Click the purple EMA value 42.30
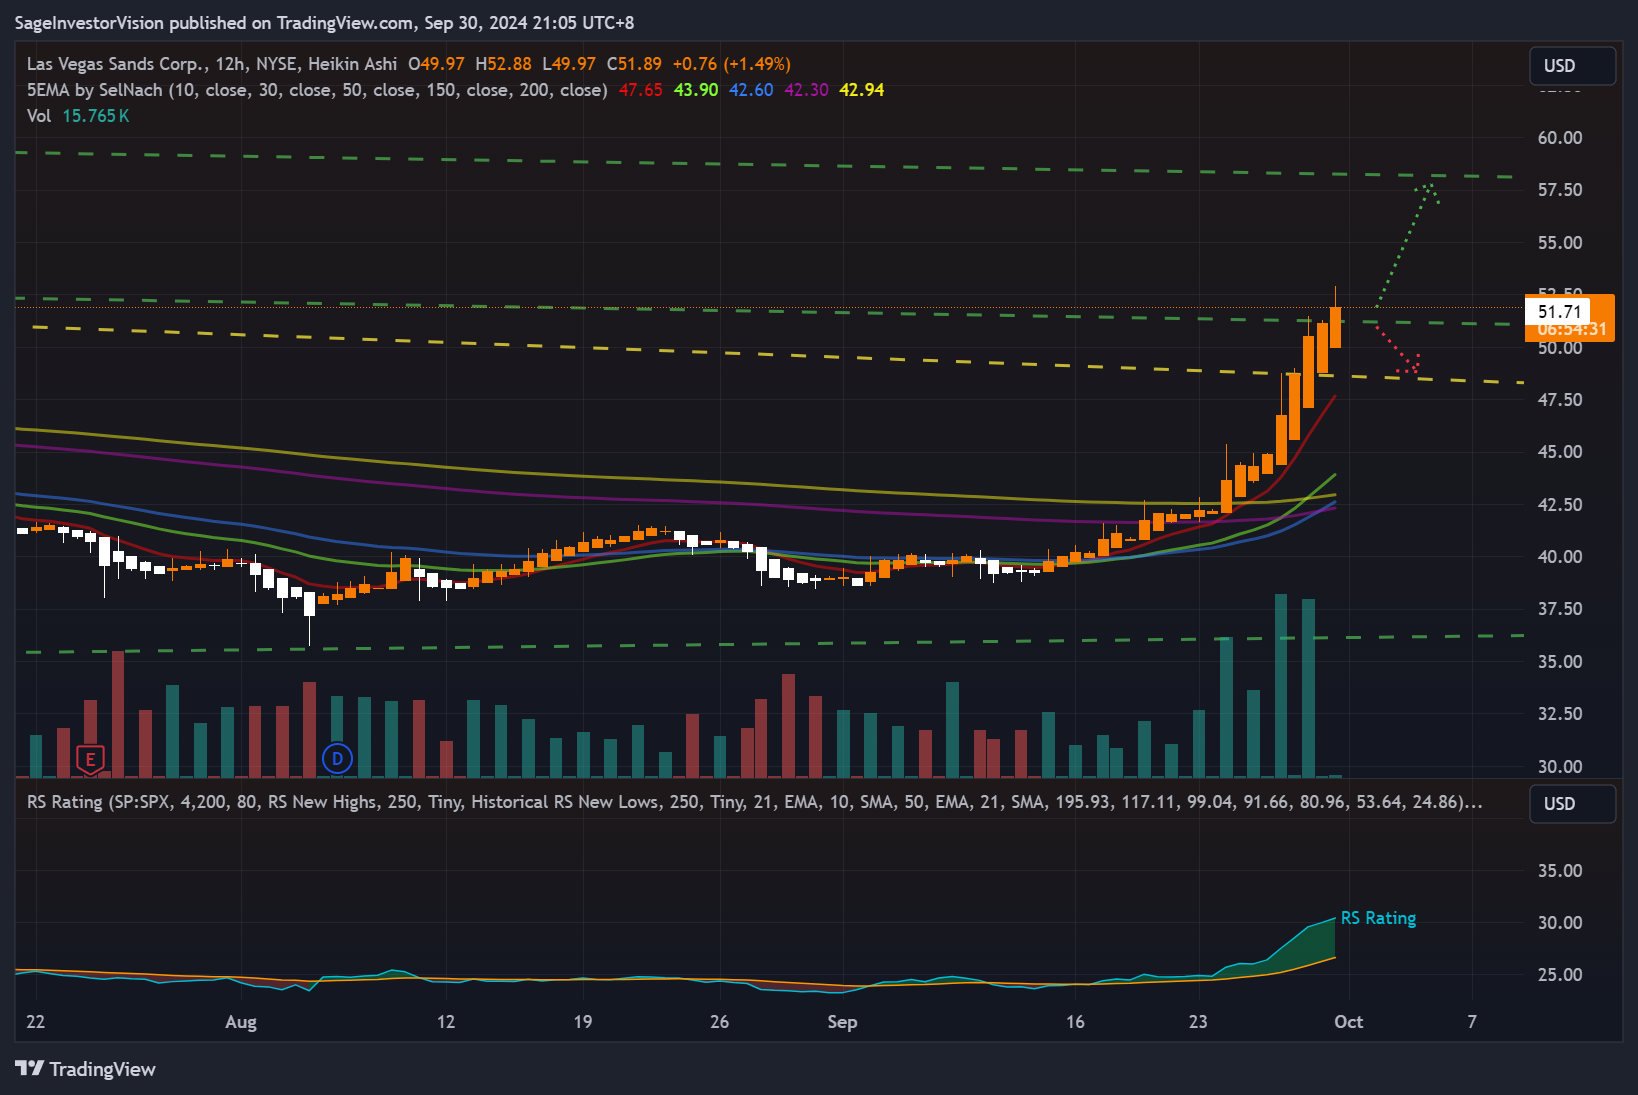This screenshot has height=1095, width=1638. coord(806,90)
